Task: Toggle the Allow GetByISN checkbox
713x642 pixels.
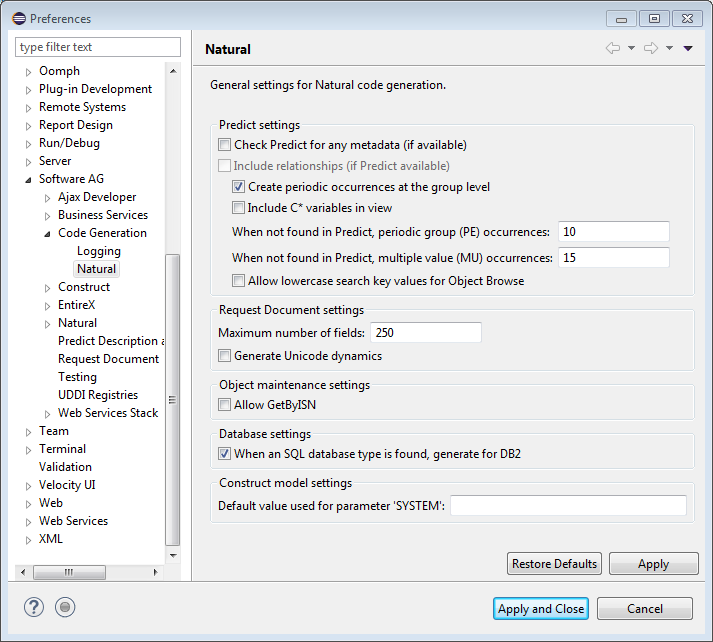Action: point(225,404)
